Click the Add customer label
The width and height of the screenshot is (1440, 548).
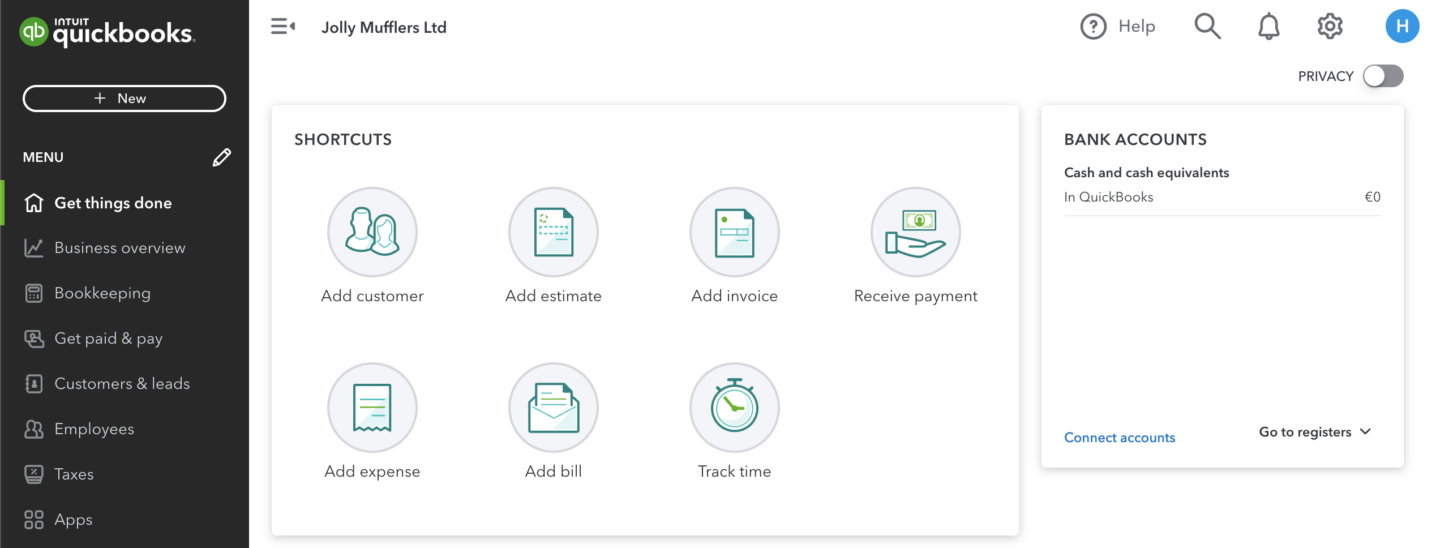[372, 296]
